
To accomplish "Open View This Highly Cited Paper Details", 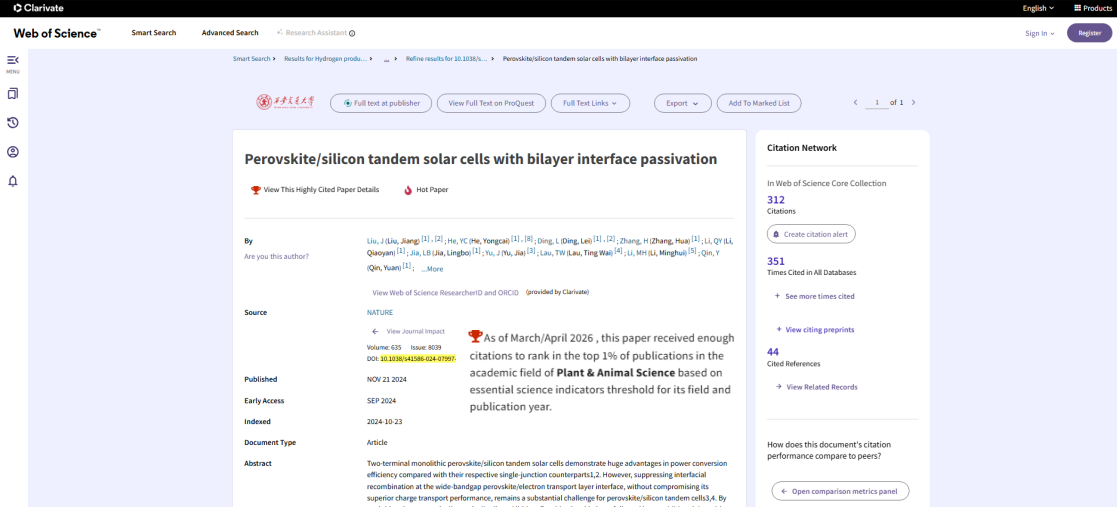I will [x=321, y=190].
